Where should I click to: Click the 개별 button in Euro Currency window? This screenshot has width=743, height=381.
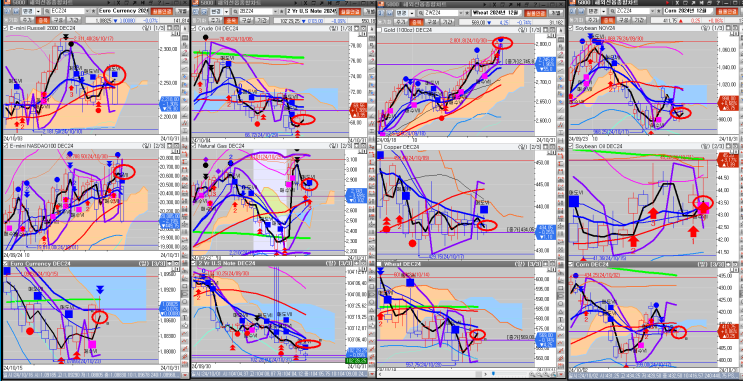(182, 11)
